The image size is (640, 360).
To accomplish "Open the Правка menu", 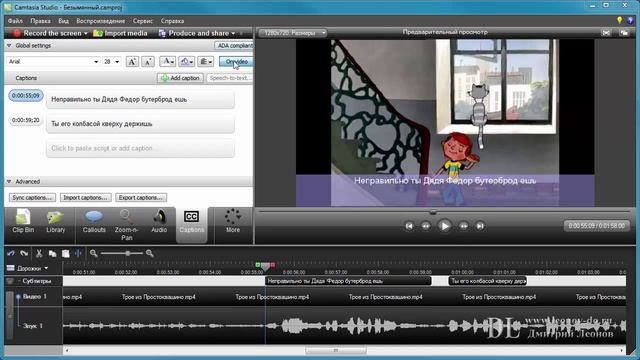I will pyautogui.click(x=40, y=21).
